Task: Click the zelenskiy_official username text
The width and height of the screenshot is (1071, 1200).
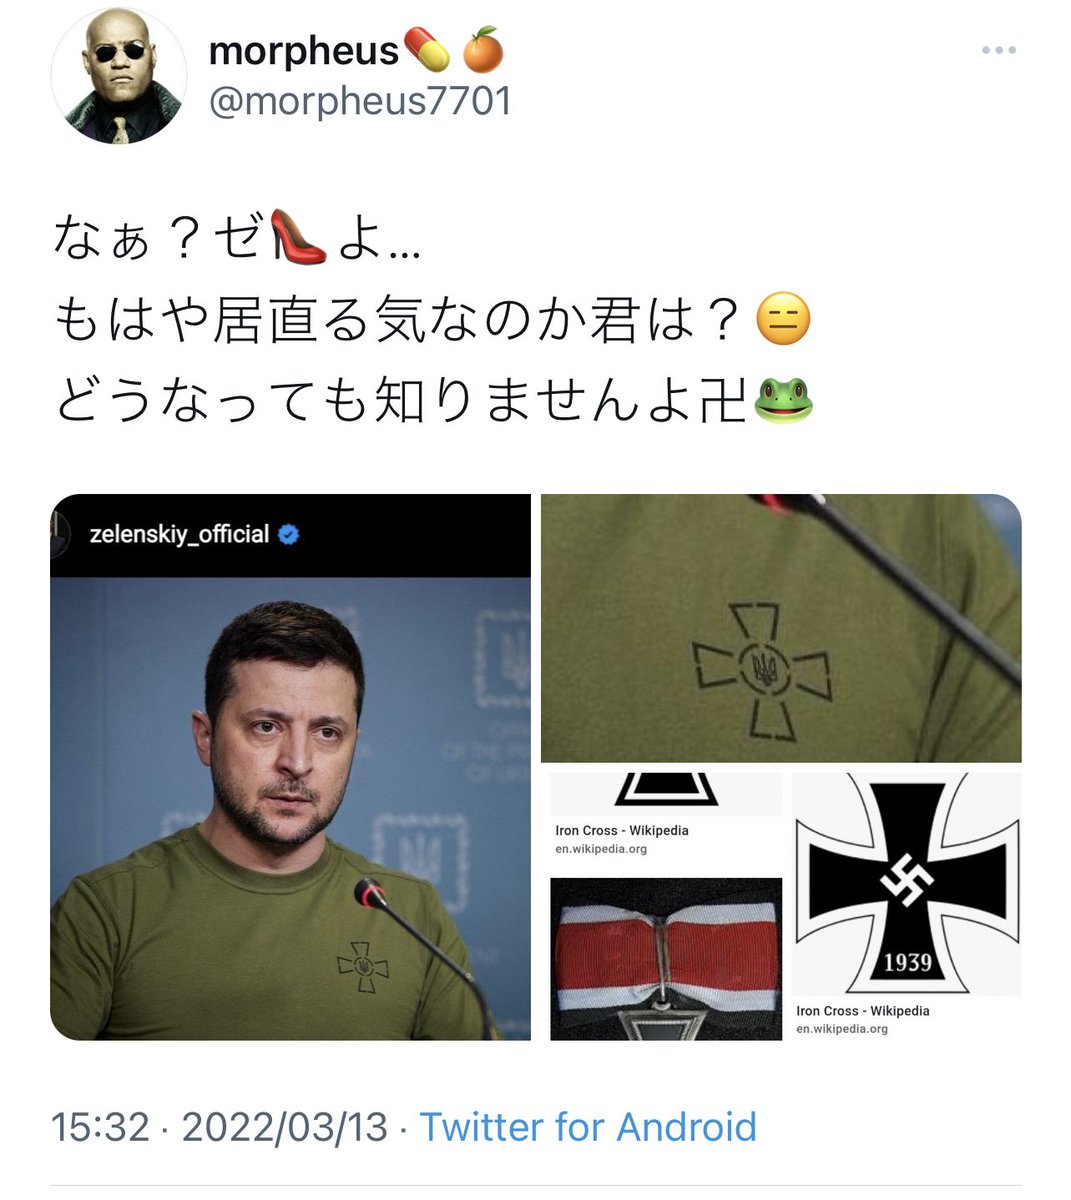Action: 179,535
